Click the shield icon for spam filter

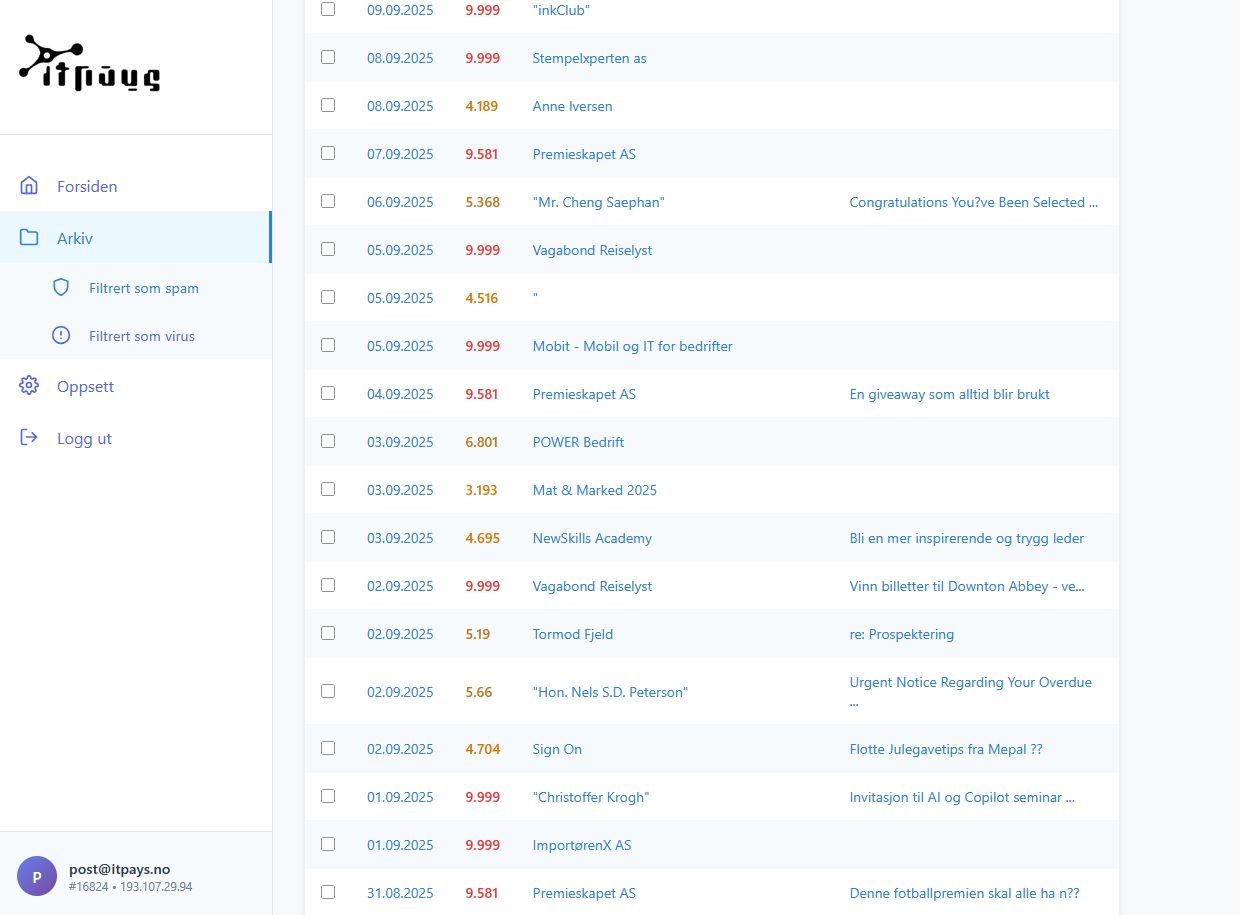(61, 288)
